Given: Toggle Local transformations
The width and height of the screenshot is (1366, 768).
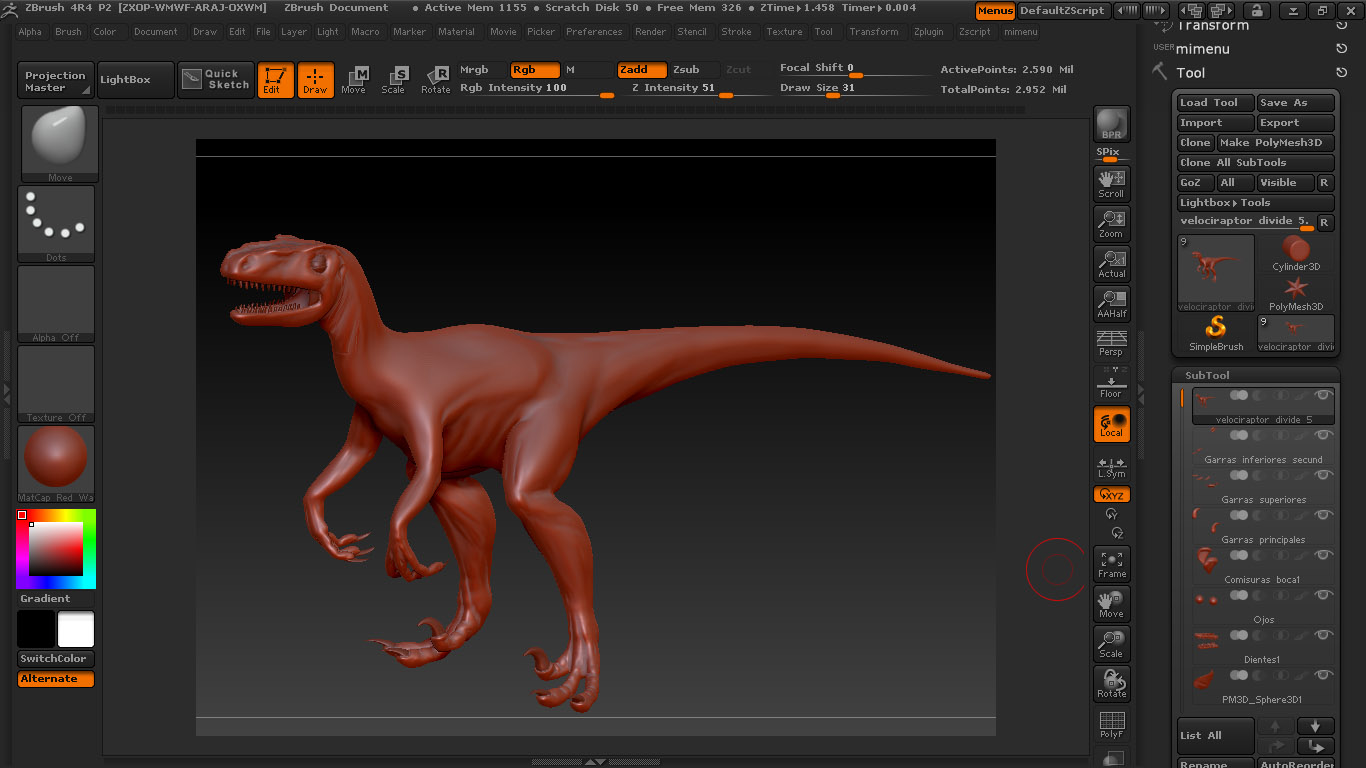Looking at the screenshot, I should (1111, 423).
